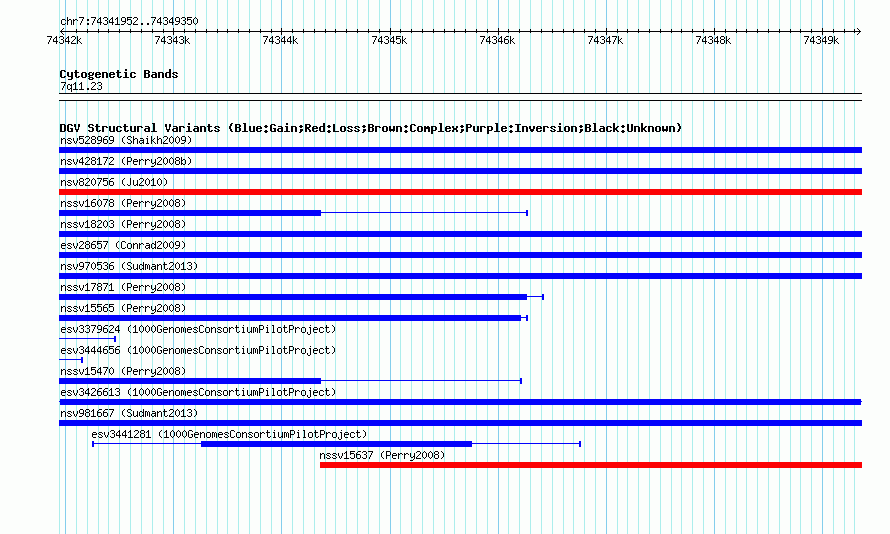
Task: Select the nssv15470 thick blue bar
Action: [190, 381]
